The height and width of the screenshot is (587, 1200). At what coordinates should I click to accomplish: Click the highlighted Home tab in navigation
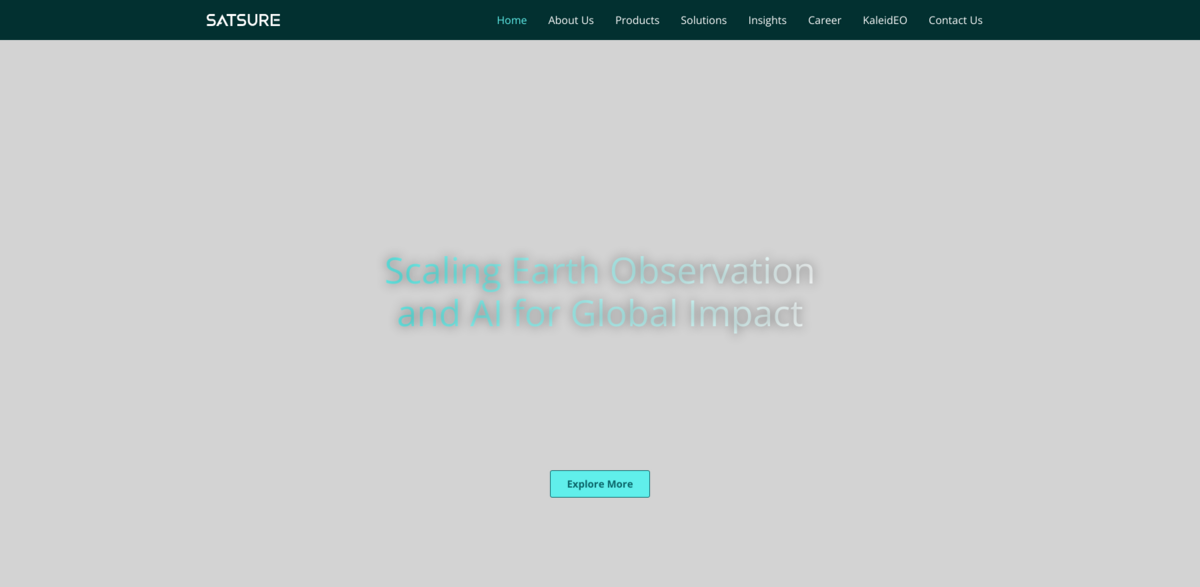point(511,20)
